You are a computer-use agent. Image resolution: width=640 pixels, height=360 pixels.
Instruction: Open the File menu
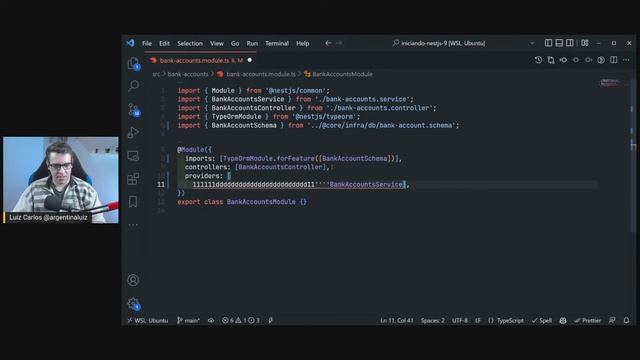(147, 43)
